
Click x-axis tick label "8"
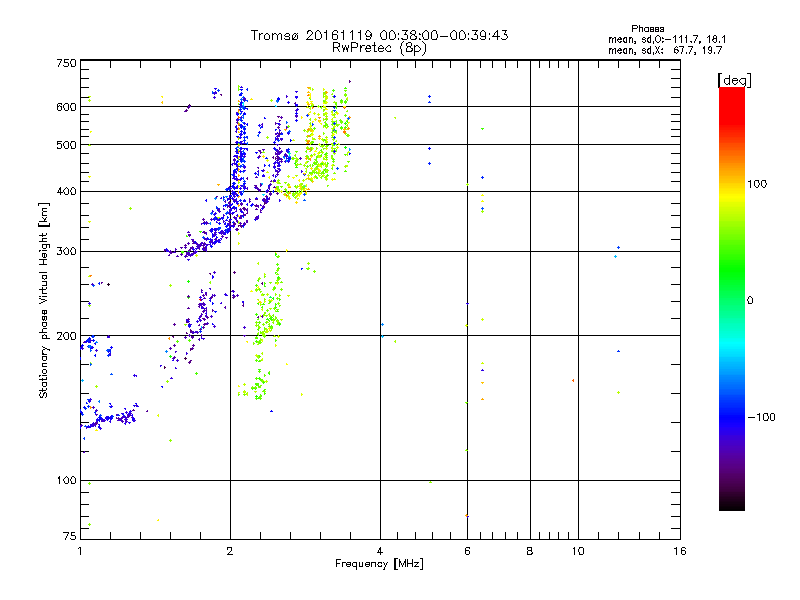tap(530, 551)
